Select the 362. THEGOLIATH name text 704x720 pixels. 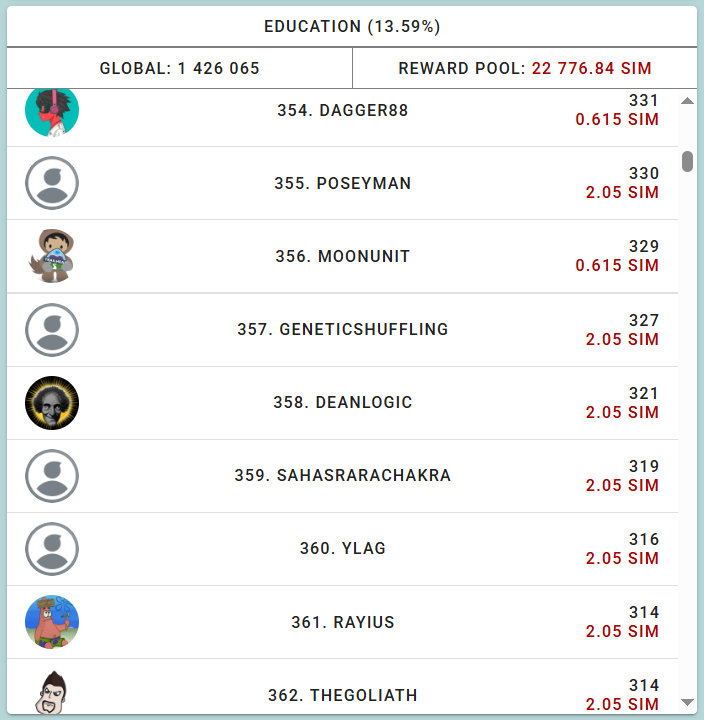[343, 695]
